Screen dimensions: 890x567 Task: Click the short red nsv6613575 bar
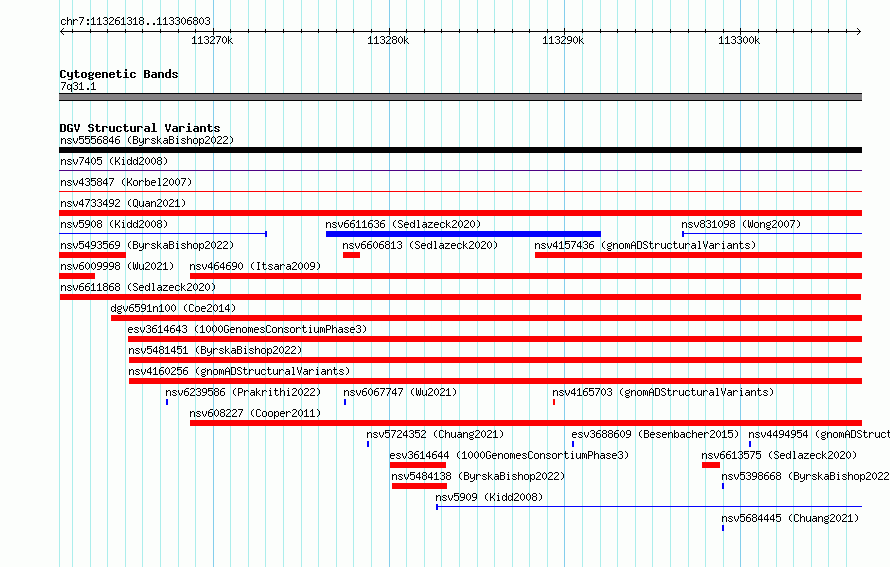(x=711, y=465)
